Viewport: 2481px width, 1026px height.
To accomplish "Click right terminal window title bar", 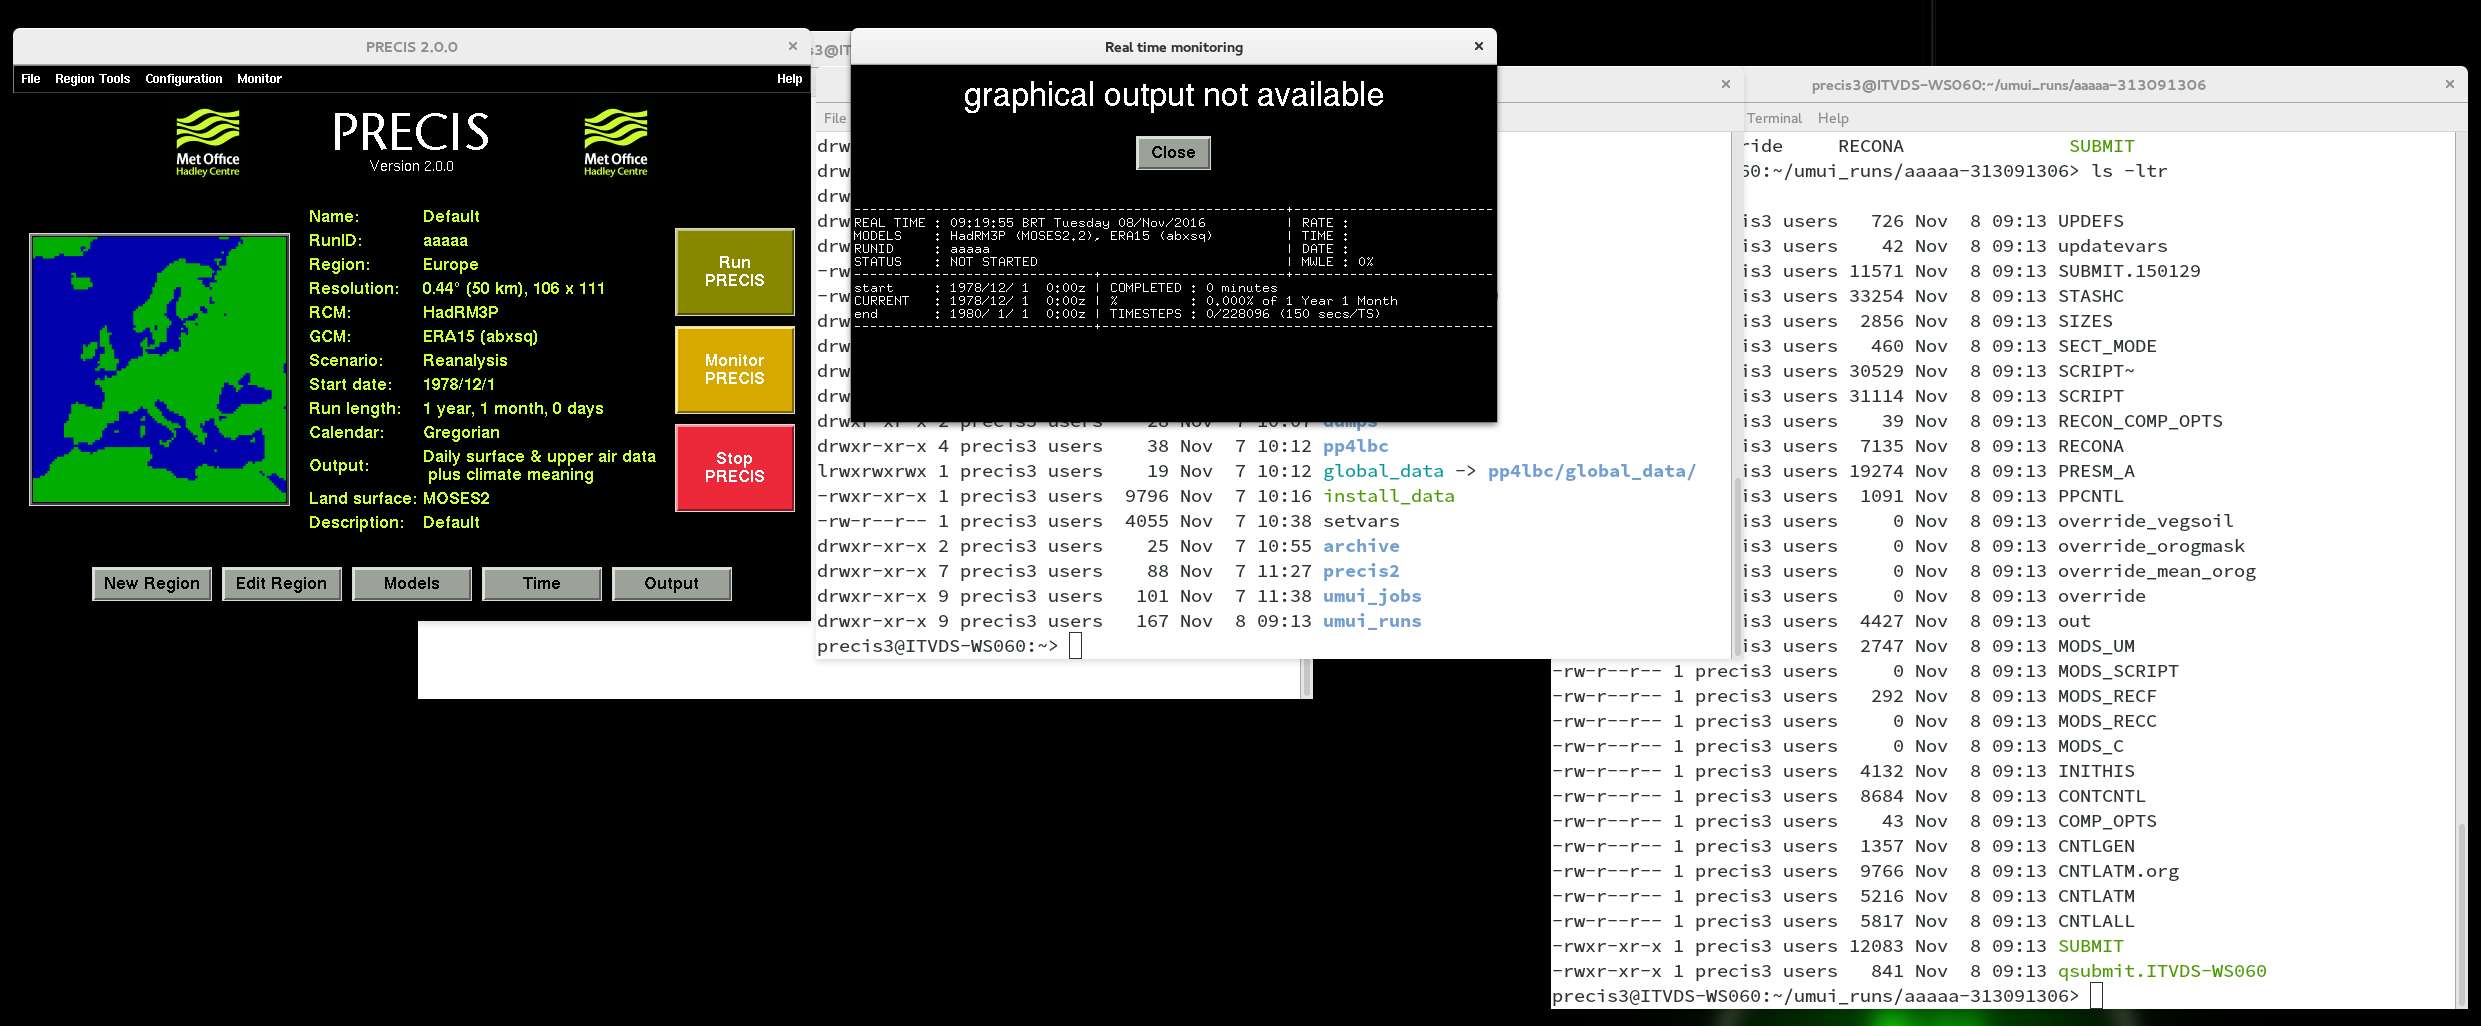I will pyautogui.click(x=2008, y=85).
